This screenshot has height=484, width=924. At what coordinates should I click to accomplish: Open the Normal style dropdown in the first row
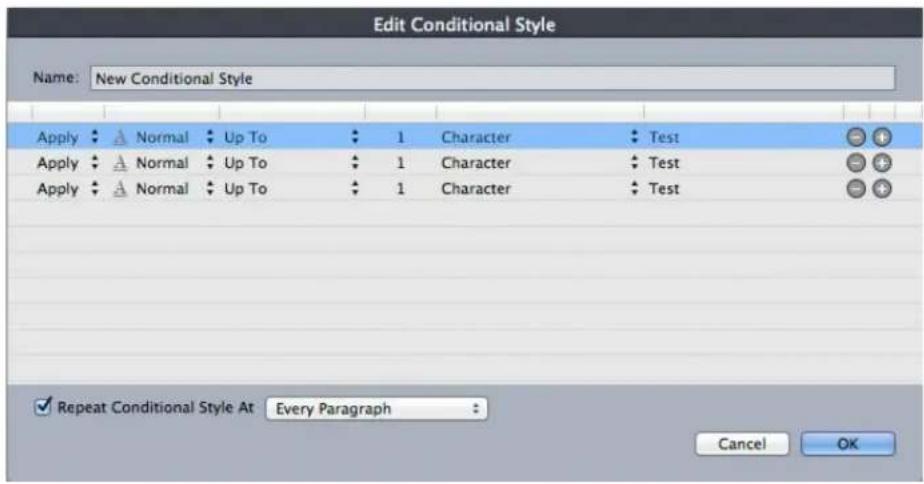coord(174,137)
